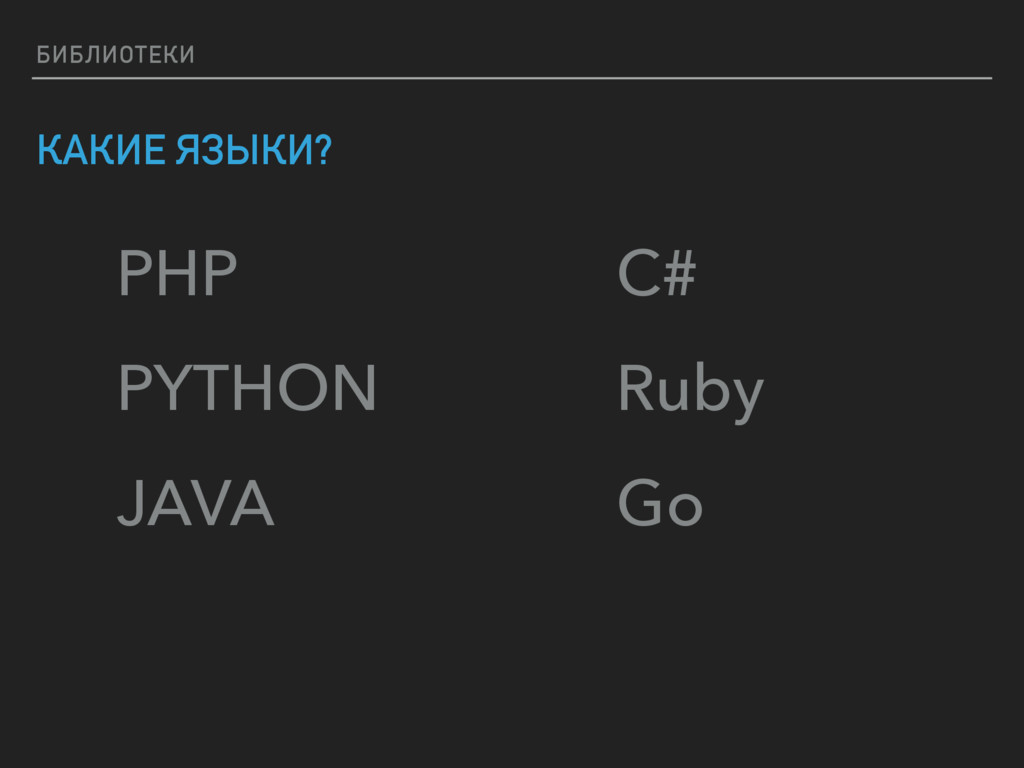Click the letter R in Ruby
The height and width of the screenshot is (768, 1024).
(635, 387)
